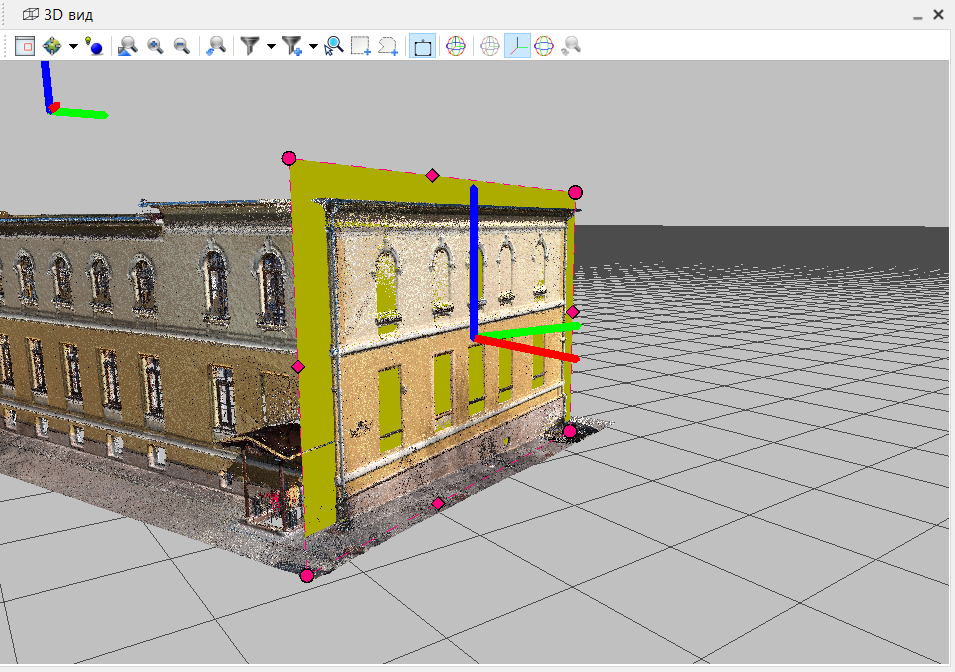This screenshot has height=672, width=955.
Task: Toggle the highlighted rectangle frame mode
Action: pos(421,45)
